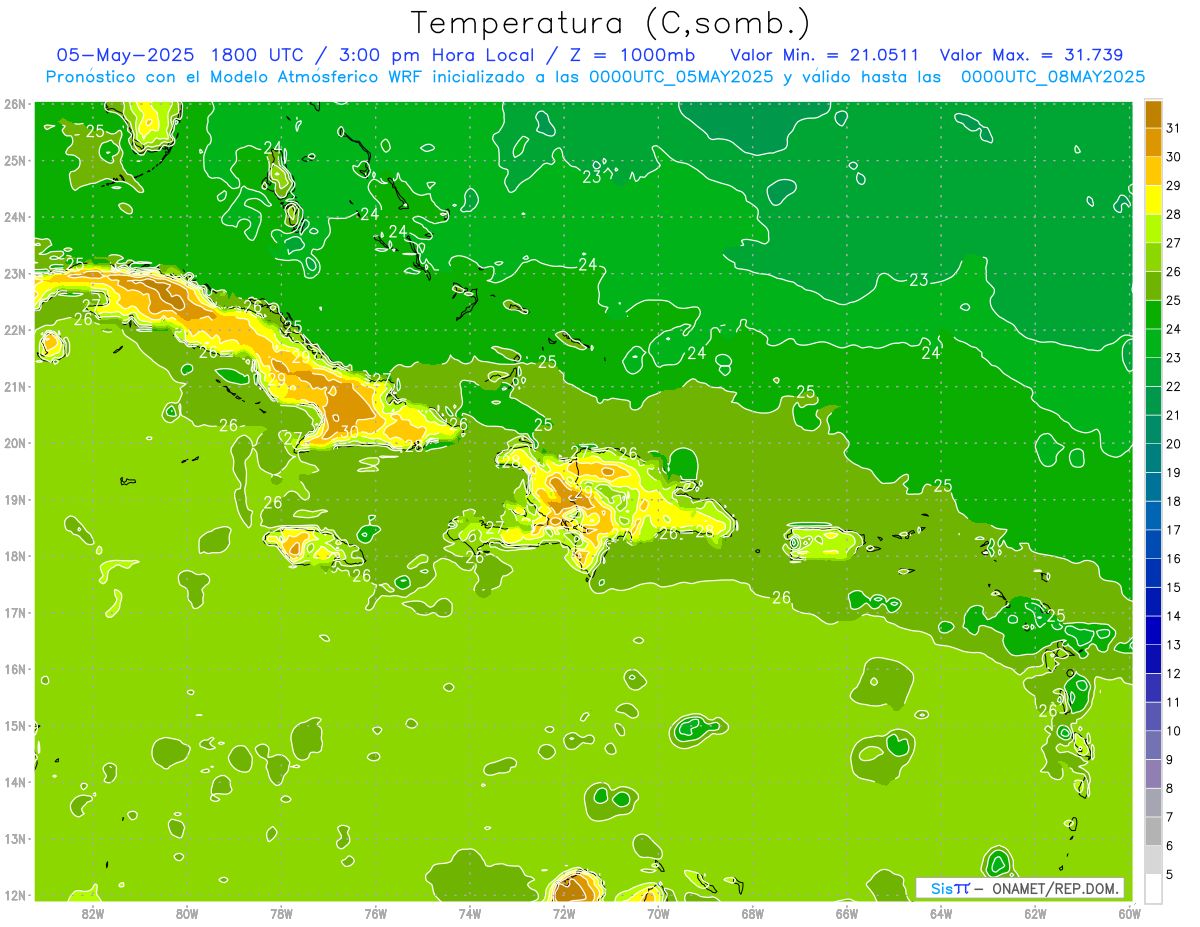
Task: Click the "0000UTC_08MAY2025" valid-until time text
Action: coord(1053,77)
